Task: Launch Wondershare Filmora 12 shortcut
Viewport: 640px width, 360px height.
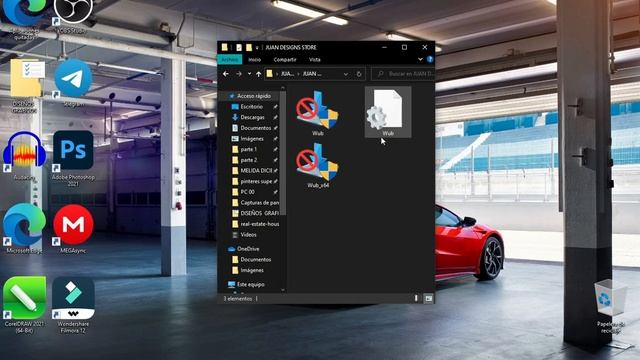Action: click(x=73, y=304)
